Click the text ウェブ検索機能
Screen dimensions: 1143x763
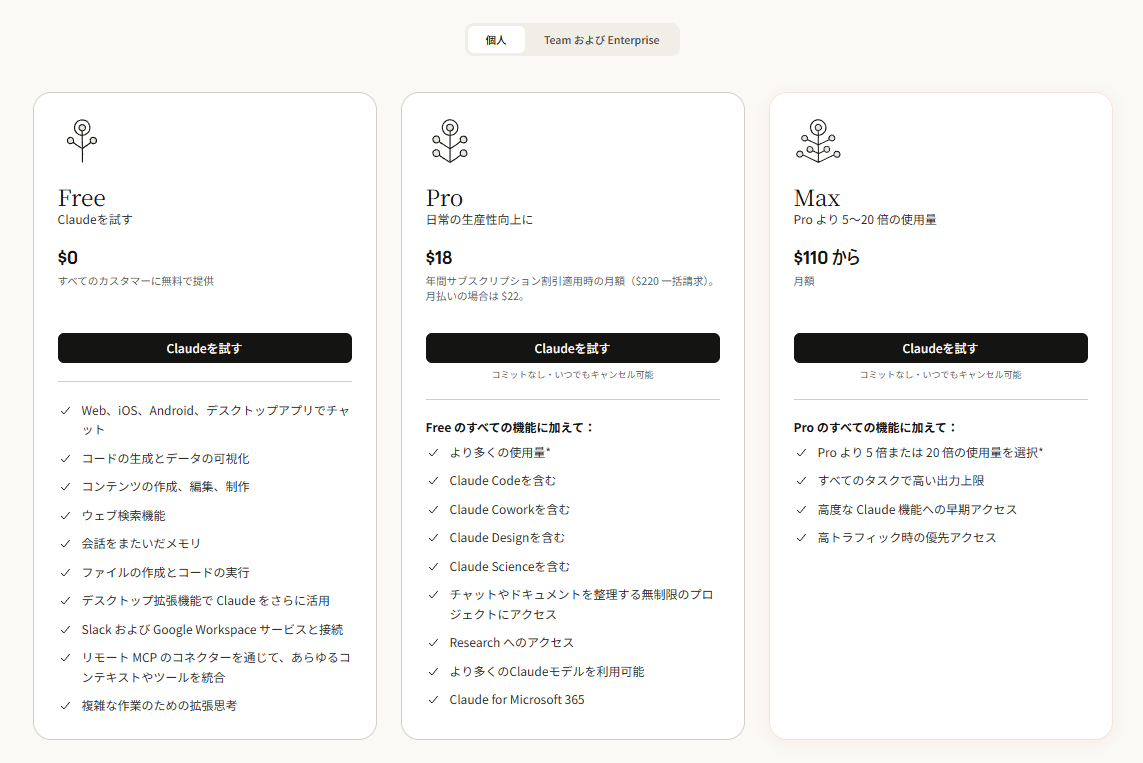(x=123, y=516)
